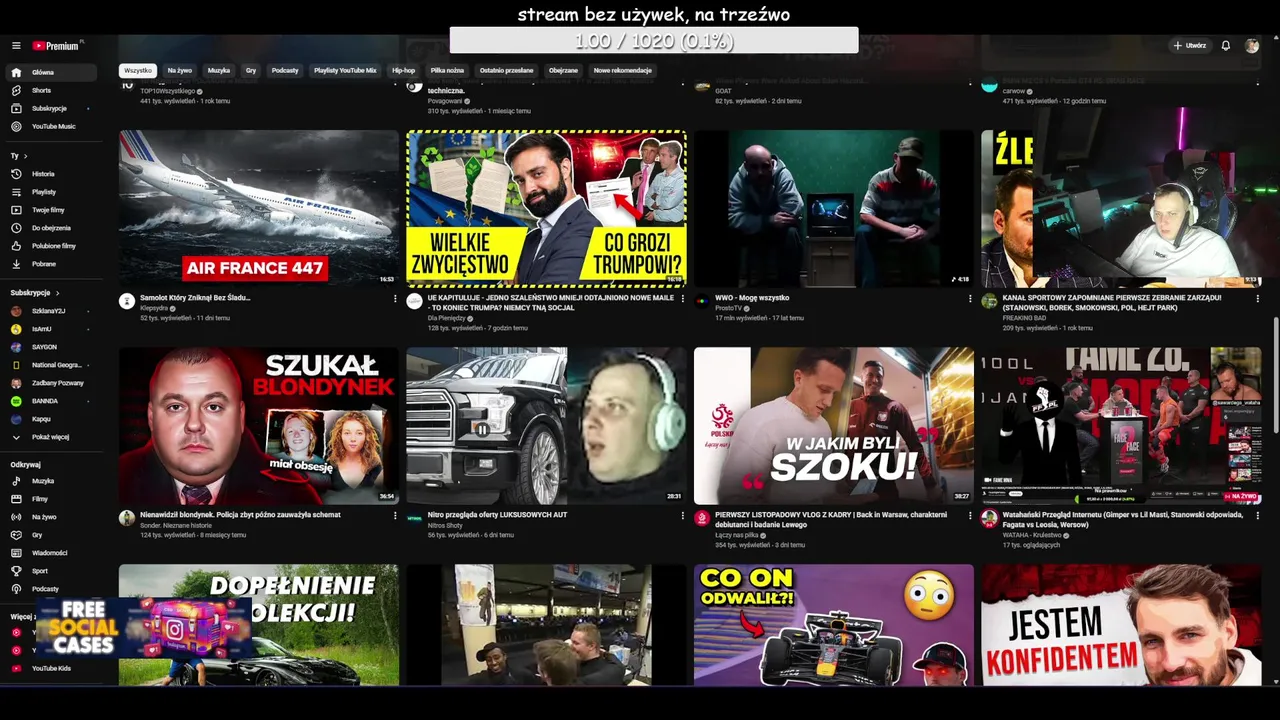Expand the Subskrypcje section header
Viewport: 1280px width, 720px height.
[x=35, y=293]
